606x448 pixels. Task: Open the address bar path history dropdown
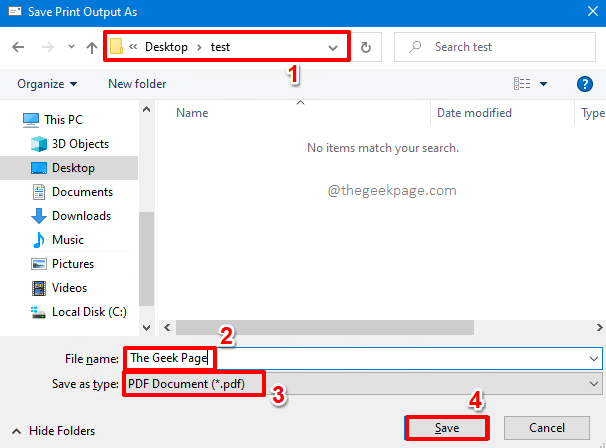tap(333, 47)
